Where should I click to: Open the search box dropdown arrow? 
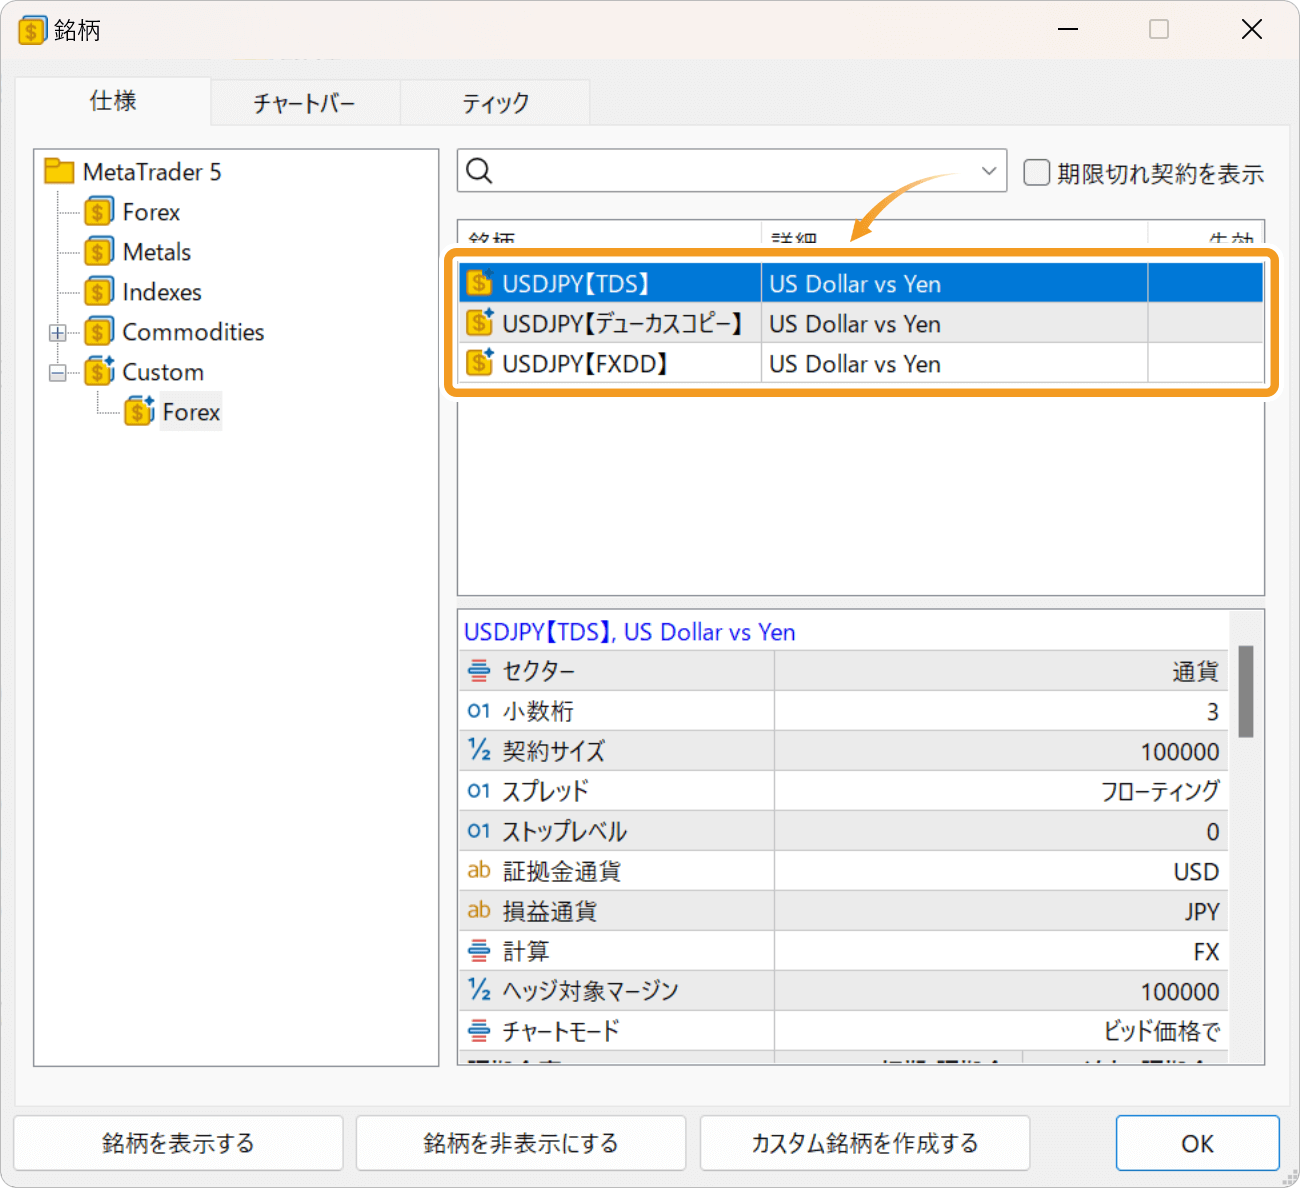pyautogui.click(x=988, y=171)
